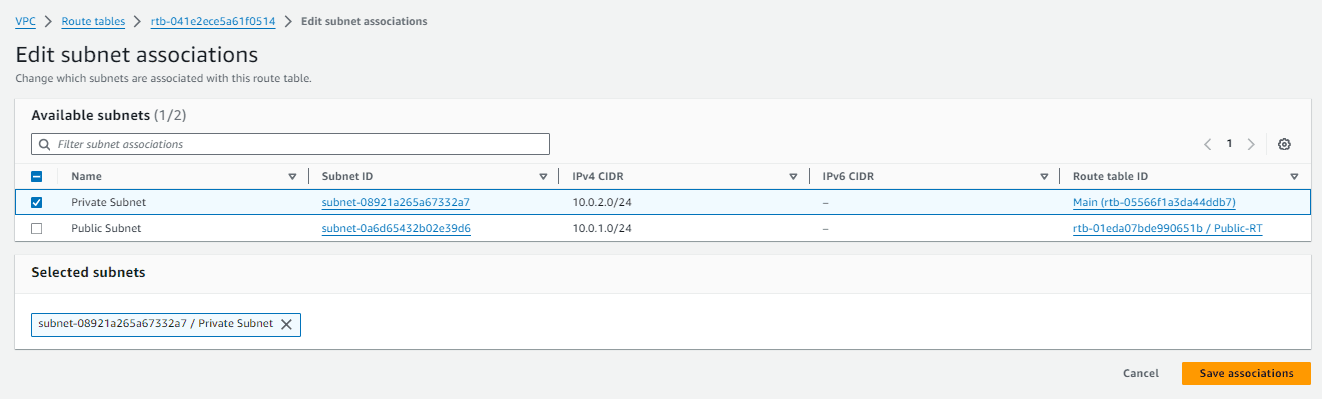Select page number 1 in pagination
The width and height of the screenshot is (1322, 399).
coord(1230,144)
